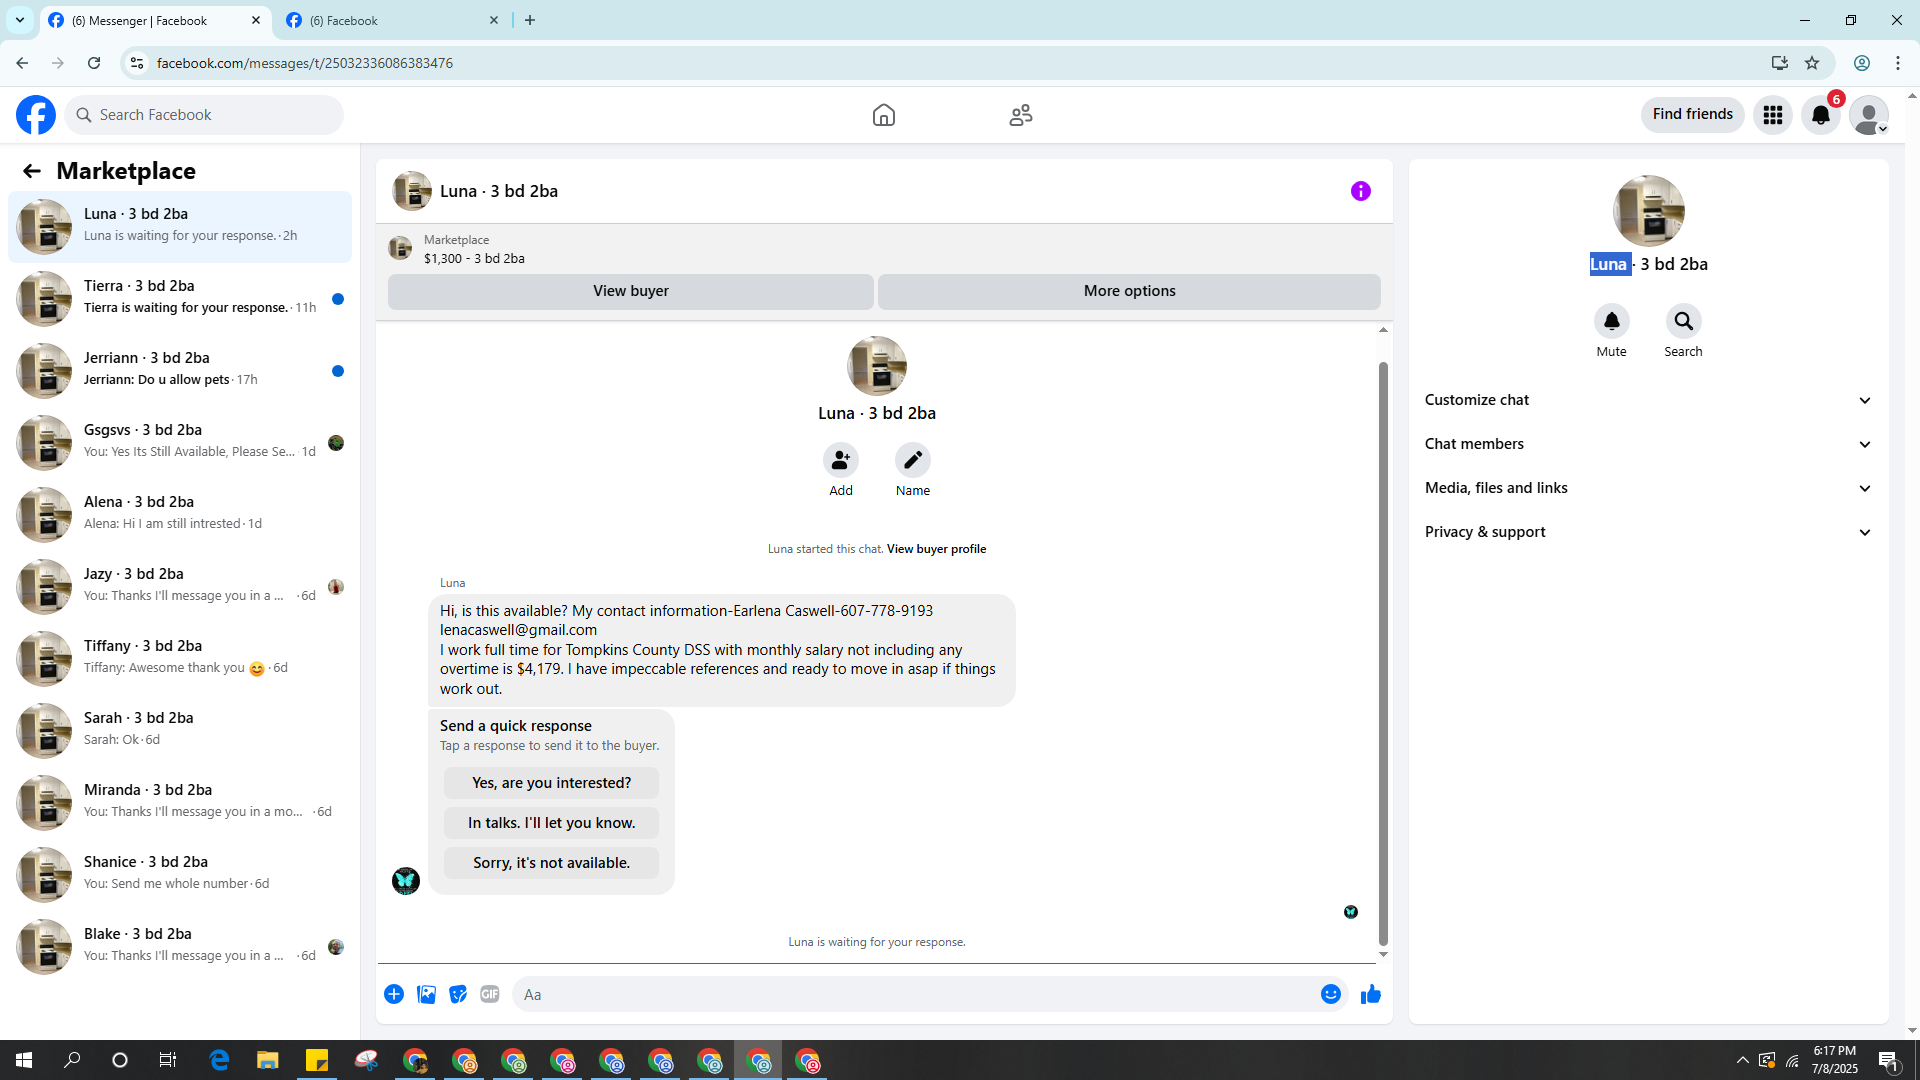Mute the Luna conversation
The width and height of the screenshot is (1920, 1080).
point(1611,321)
